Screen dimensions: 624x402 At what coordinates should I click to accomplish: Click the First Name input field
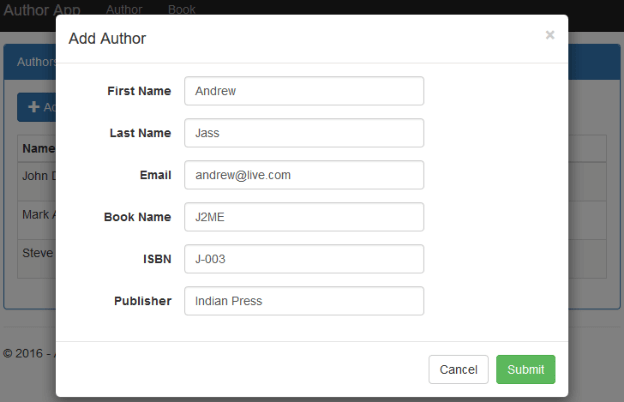pyautogui.click(x=304, y=91)
